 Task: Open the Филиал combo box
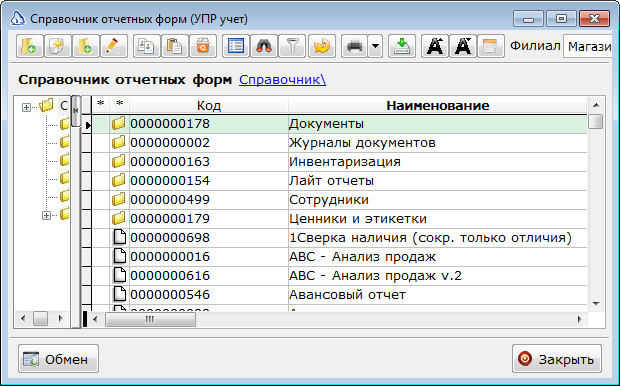[588, 47]
